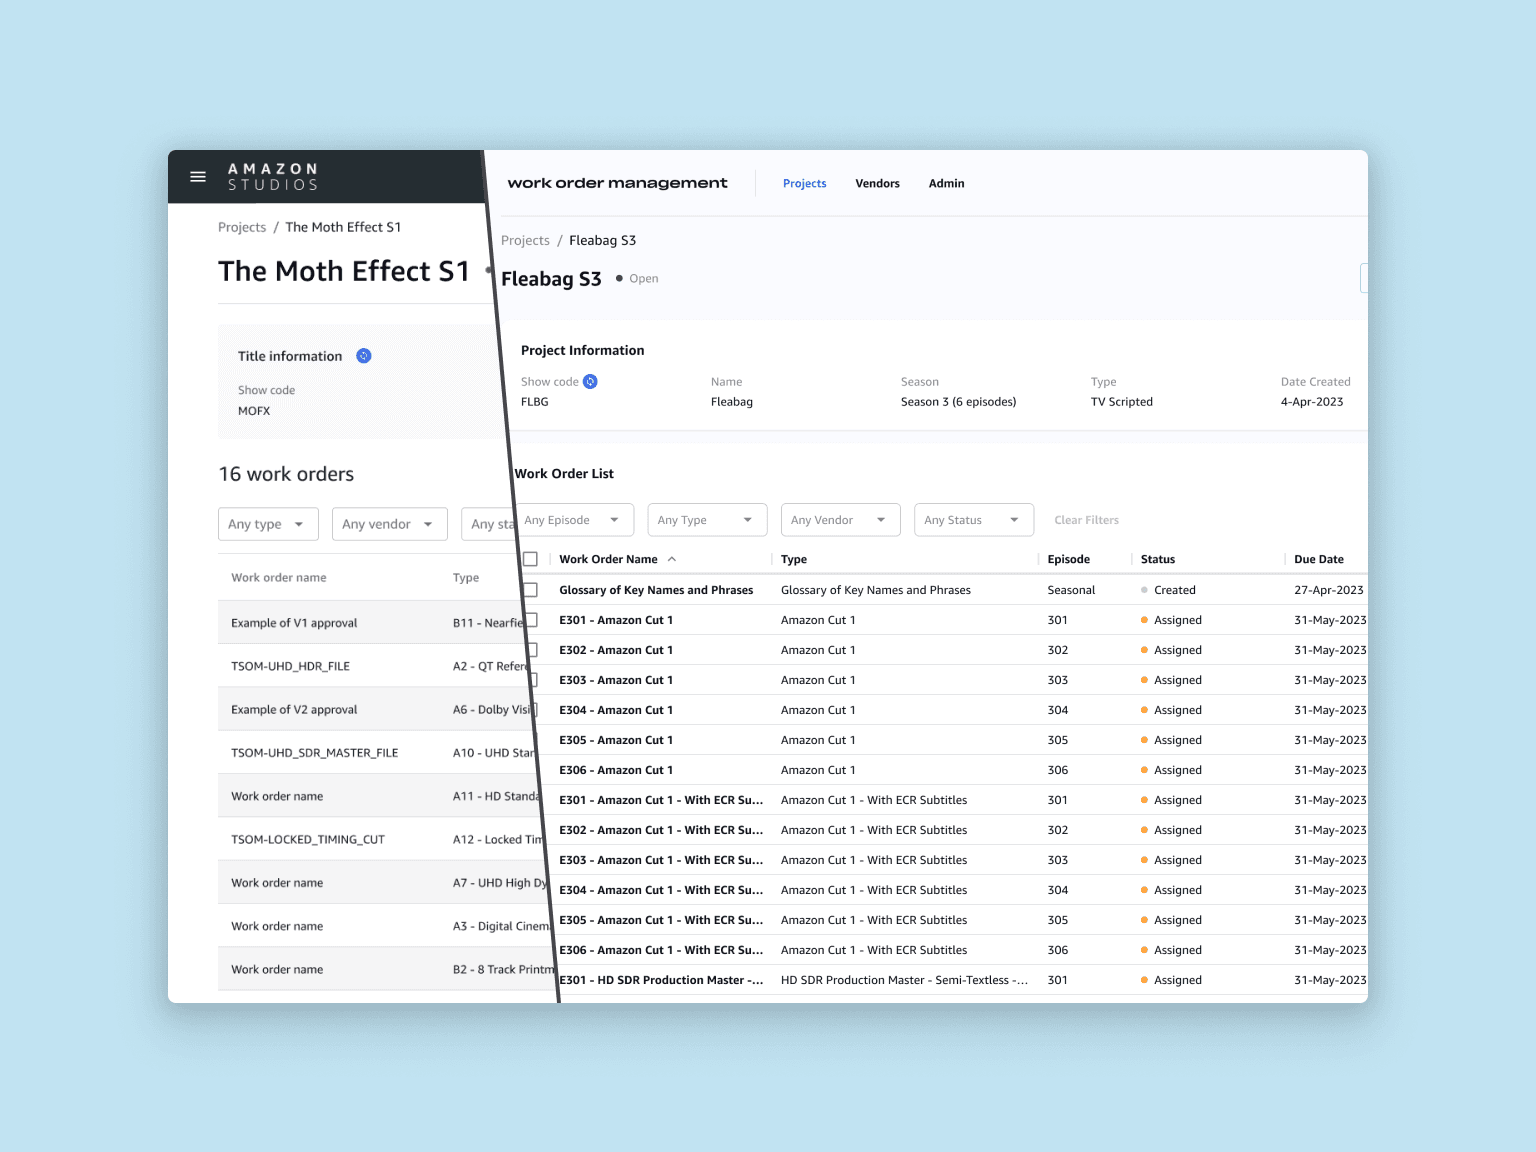Check the Glossary of Key Names row checkbox

[x=531, y=590]
